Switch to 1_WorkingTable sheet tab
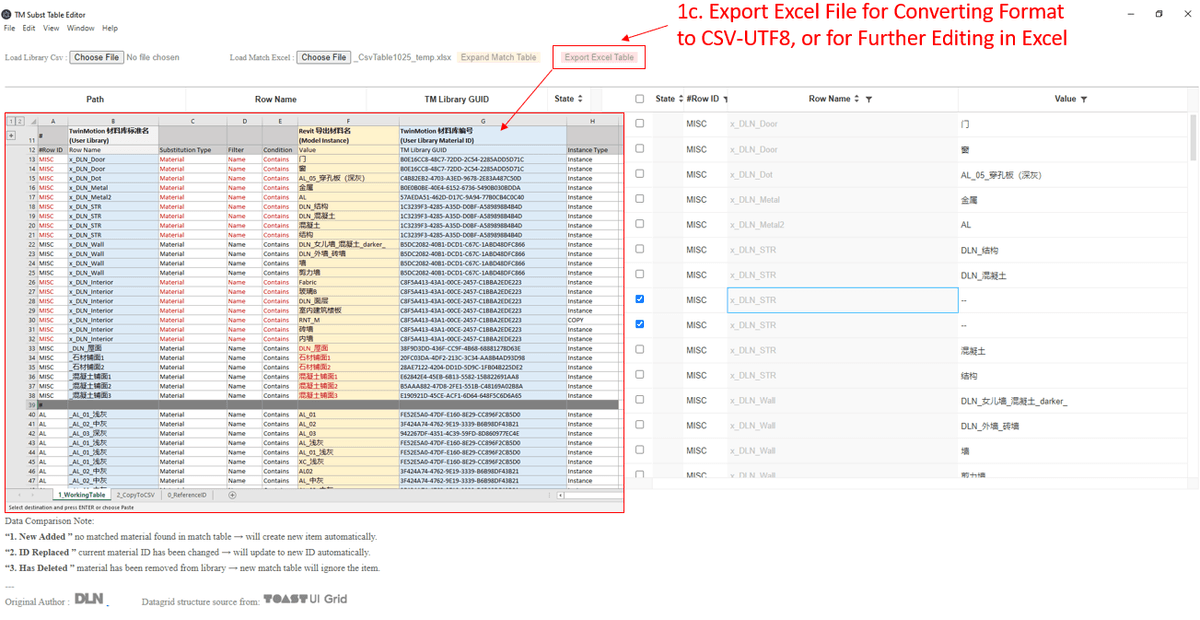The height and width of the screenshot is (620, 1200). [x=82, y=495]
